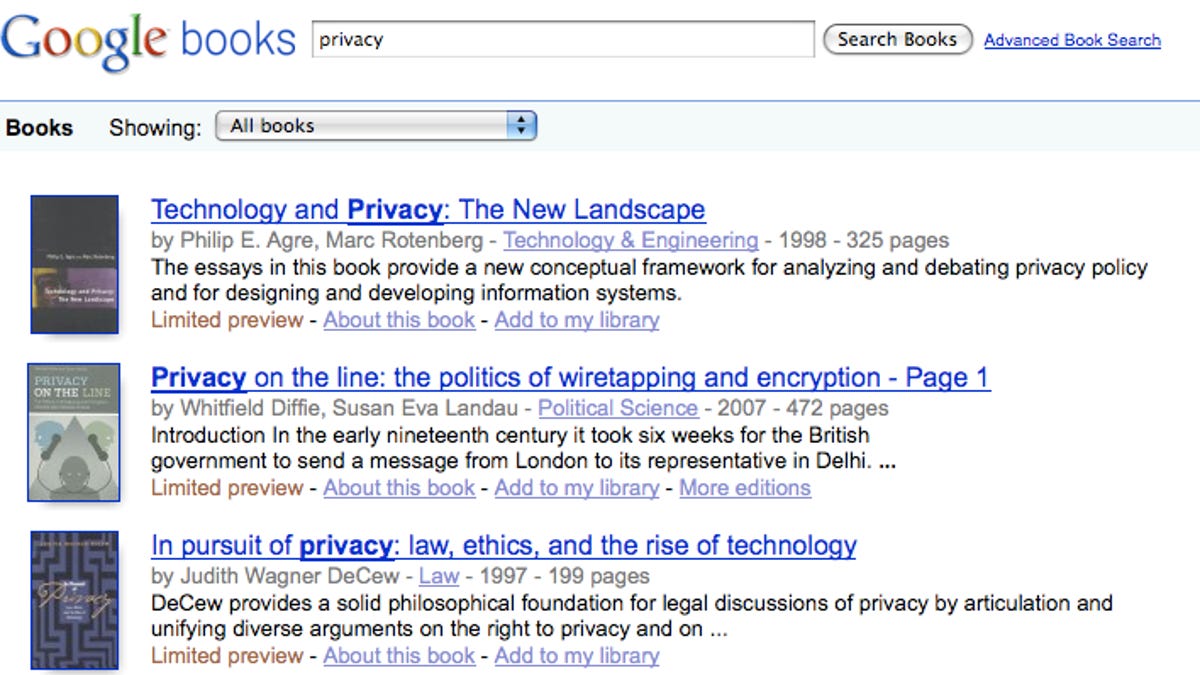Open In Pursuit of Privacy cover thumbnail

pos(75,600)
